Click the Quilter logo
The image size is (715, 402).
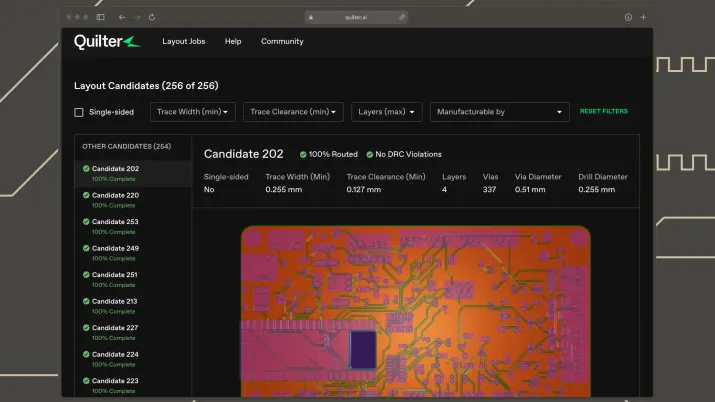point(107,41)
